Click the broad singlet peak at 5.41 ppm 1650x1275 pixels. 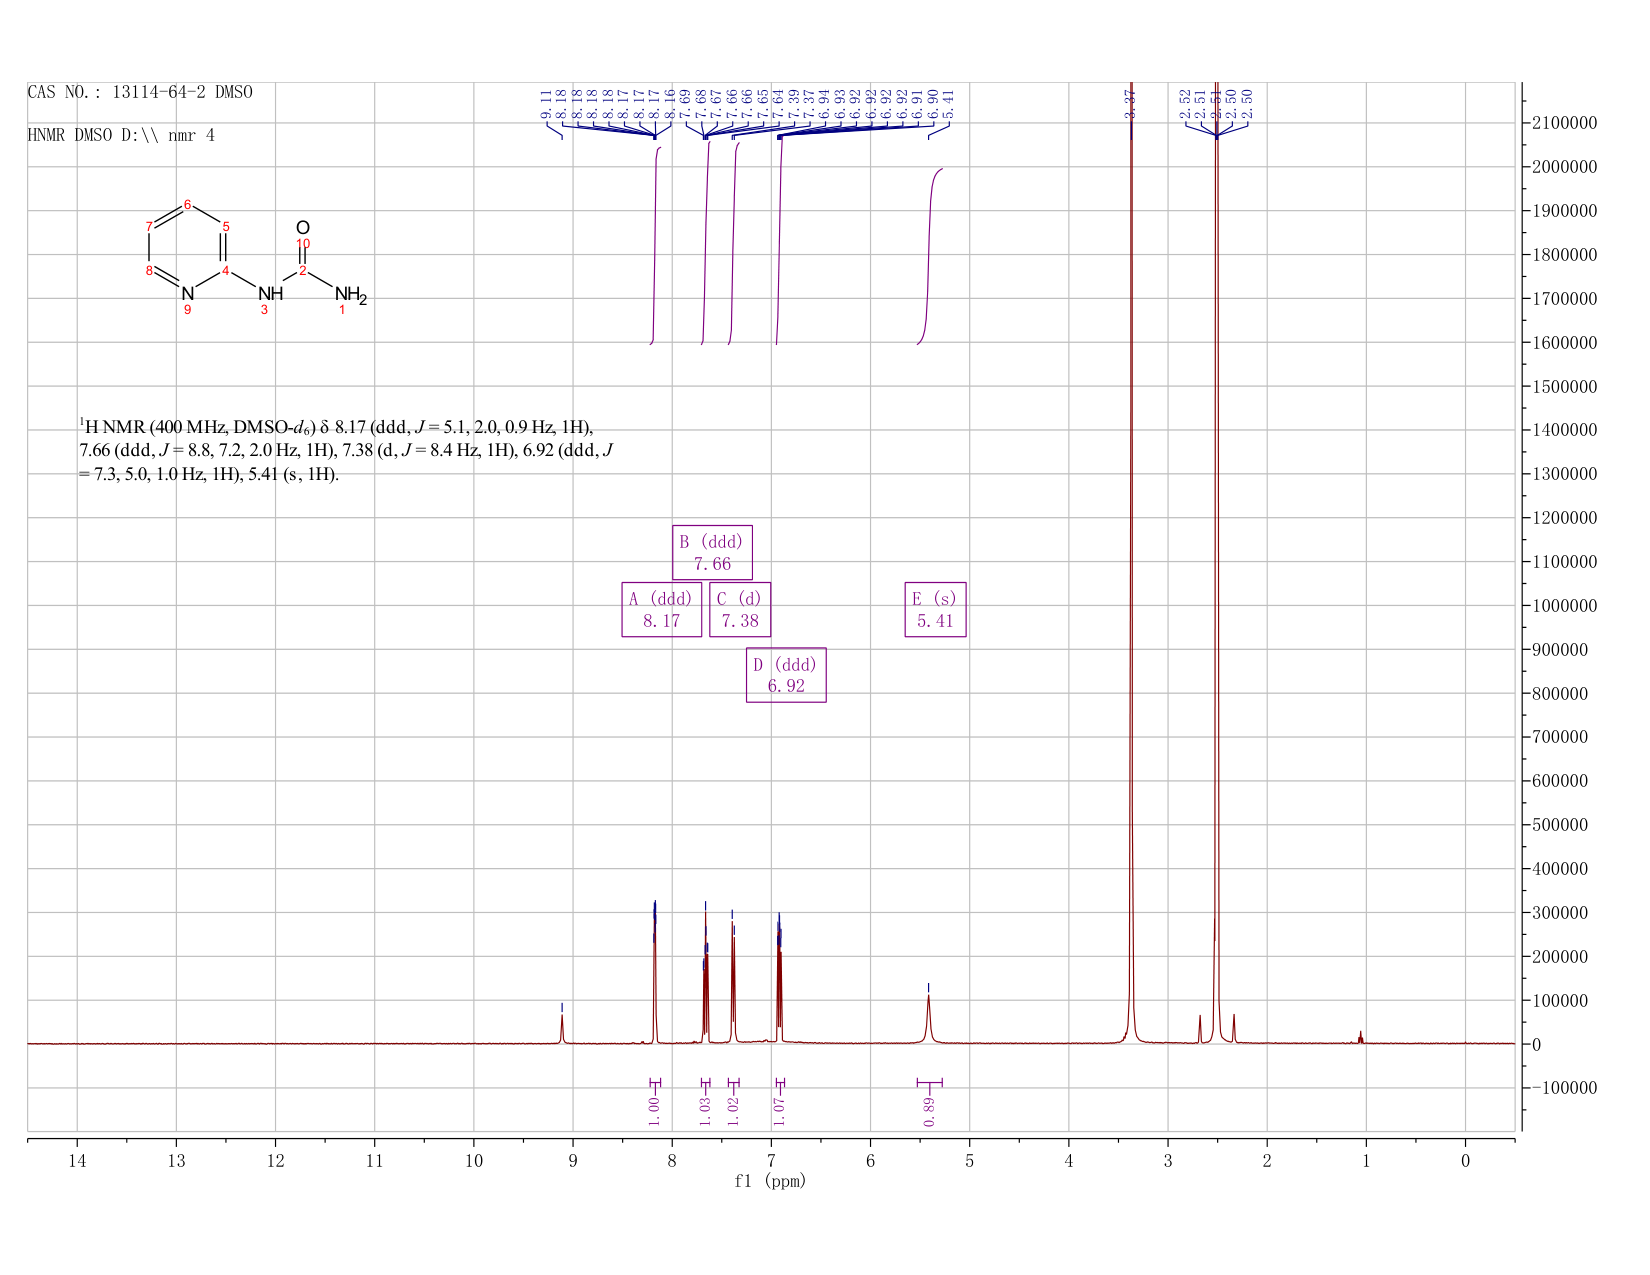[928, 1018]
